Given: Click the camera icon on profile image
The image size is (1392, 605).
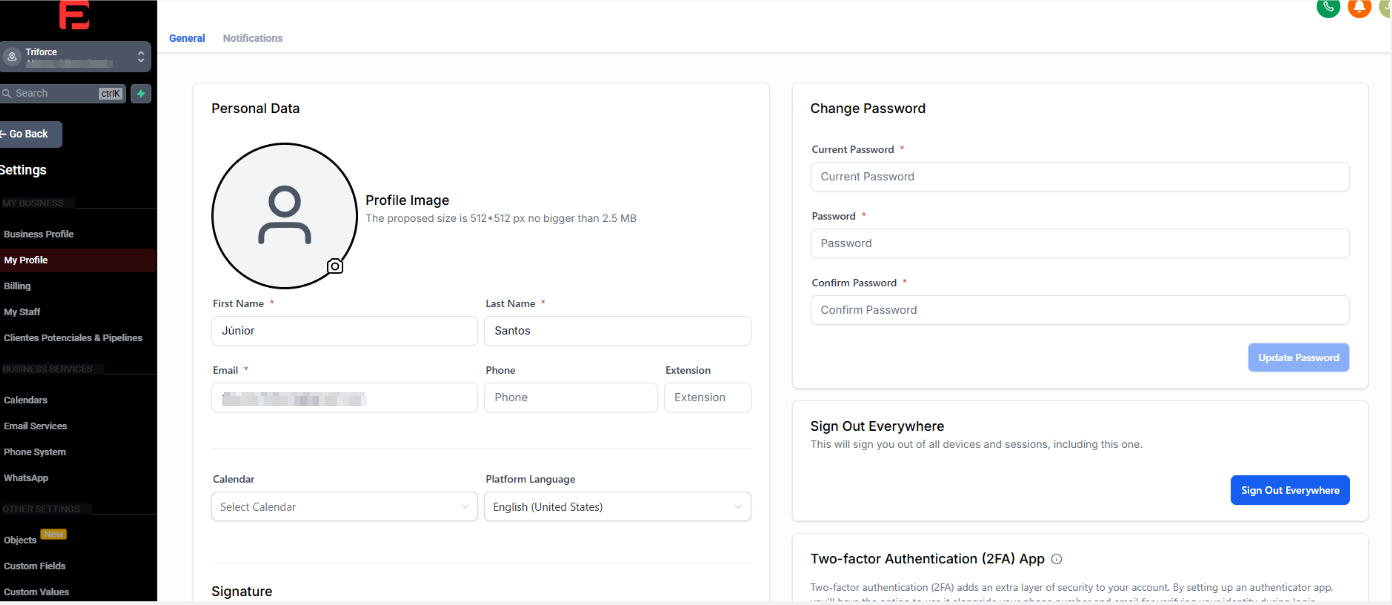Looking at the screenshot, I should [335, 266].
